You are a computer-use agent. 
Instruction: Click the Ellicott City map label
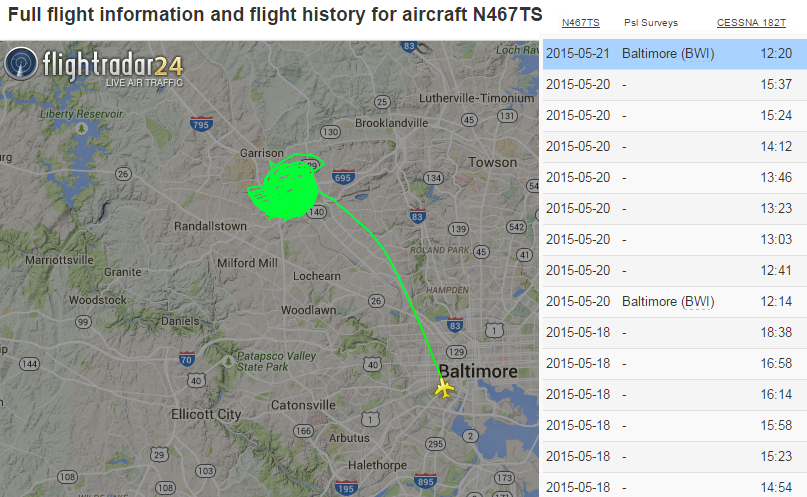(206, 415)
